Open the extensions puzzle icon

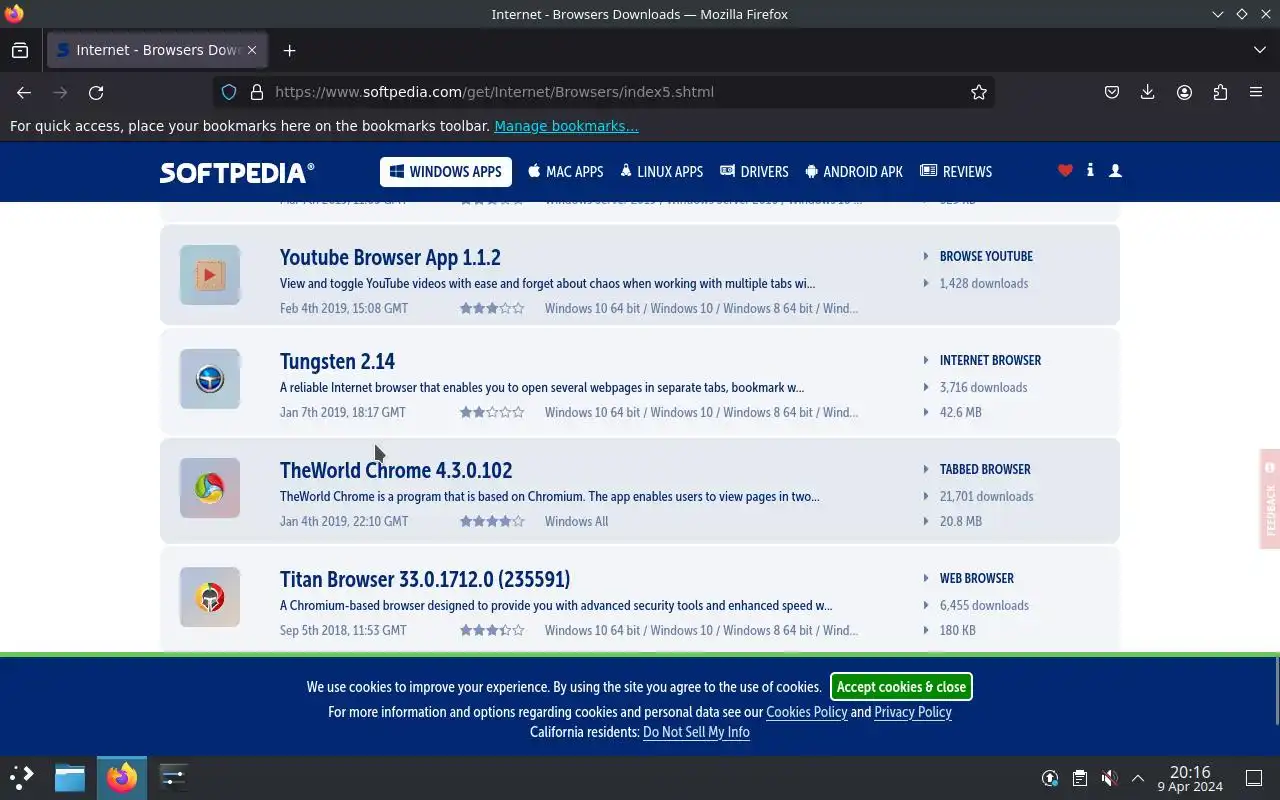tap(1220, 92)
